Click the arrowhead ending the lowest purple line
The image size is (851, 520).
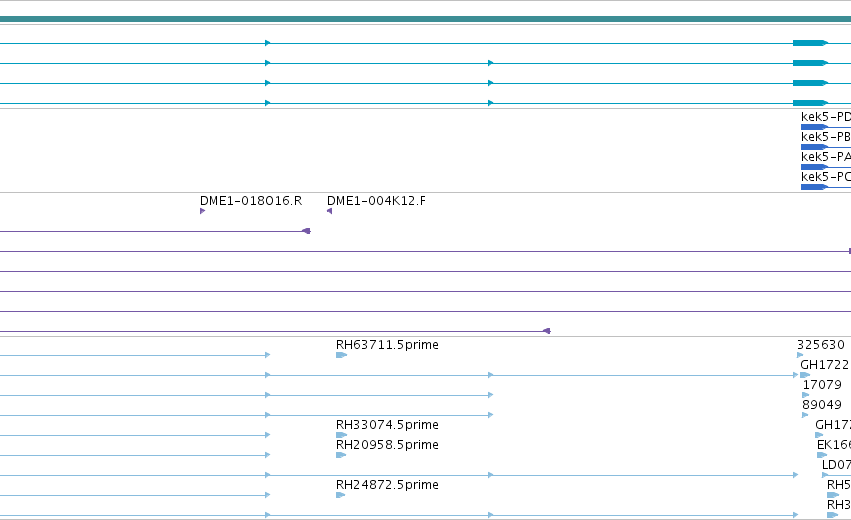click(547, 331)
